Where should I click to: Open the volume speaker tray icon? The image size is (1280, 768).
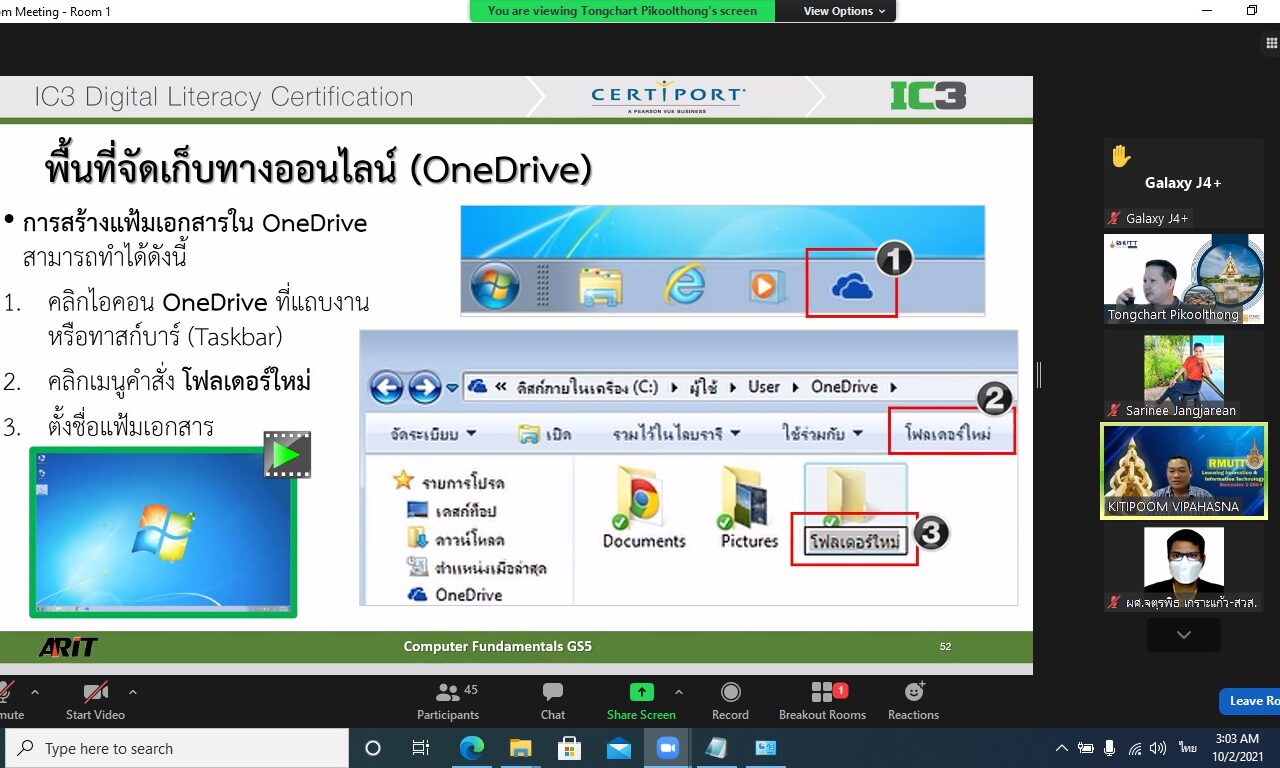point(1158,748)
